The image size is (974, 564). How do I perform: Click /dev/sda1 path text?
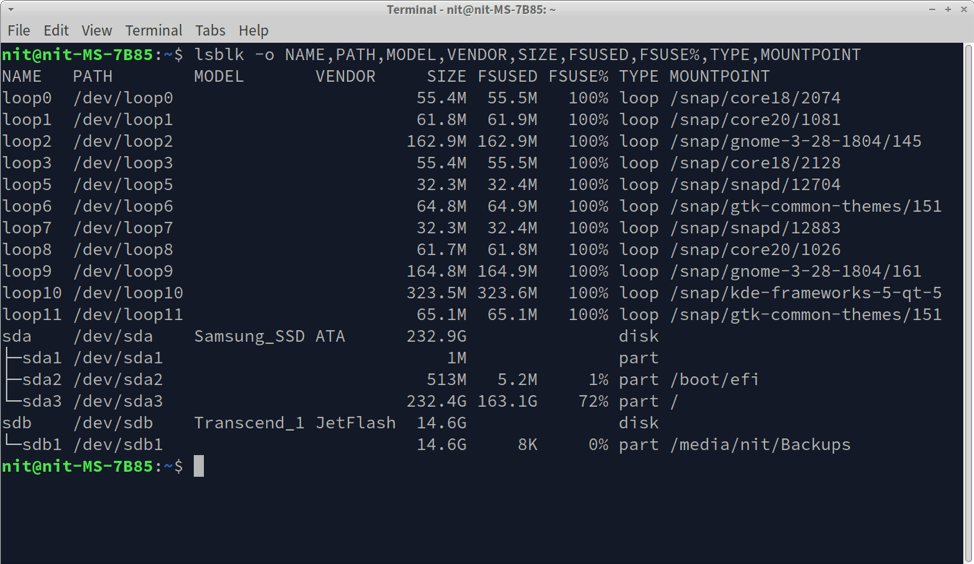tap(118, 358)
